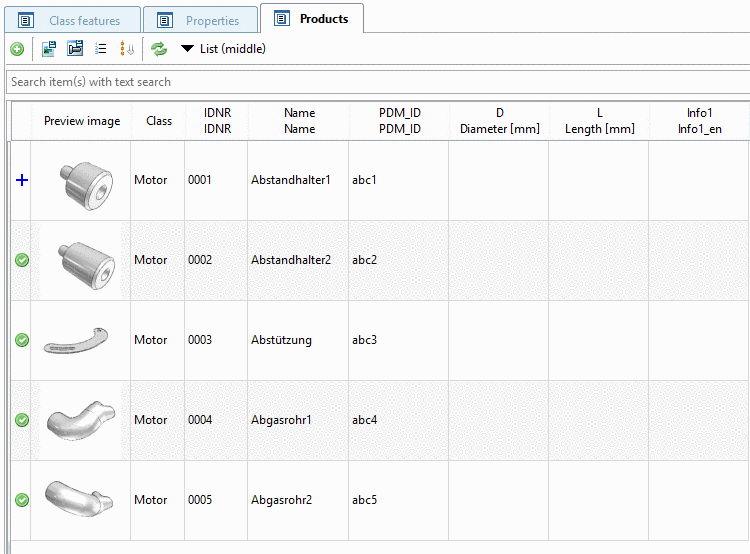Image resolution: width=750 pixels, height=554 pixels.
Task: Click the Motor class cell for 0005
Action: 157,499
